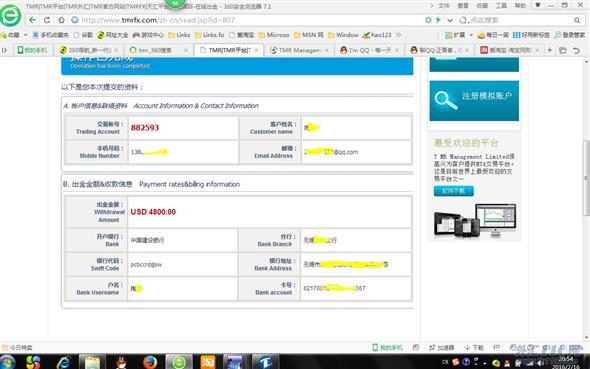Click the page vertical scrollbar

(x=586, y=178)
